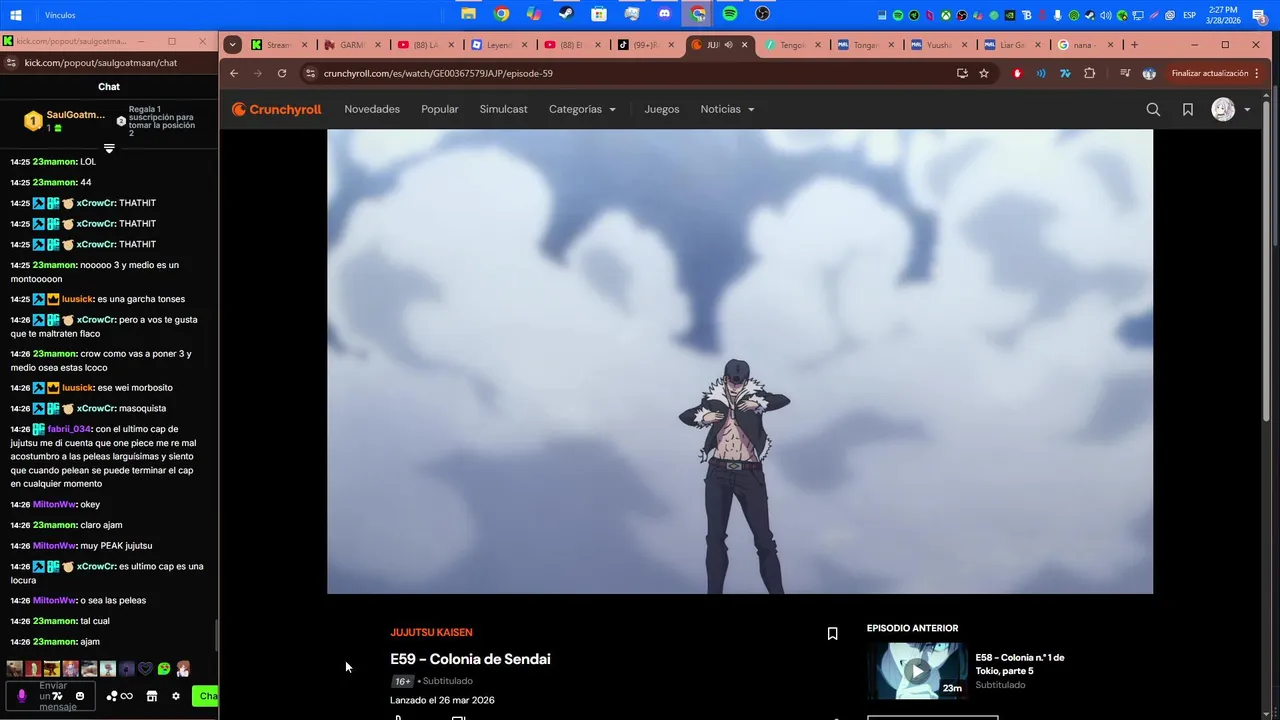The width and height of the screenshot is (1280, 720).
Task: Click the Kick chat message input field
Action: (52, 696)
